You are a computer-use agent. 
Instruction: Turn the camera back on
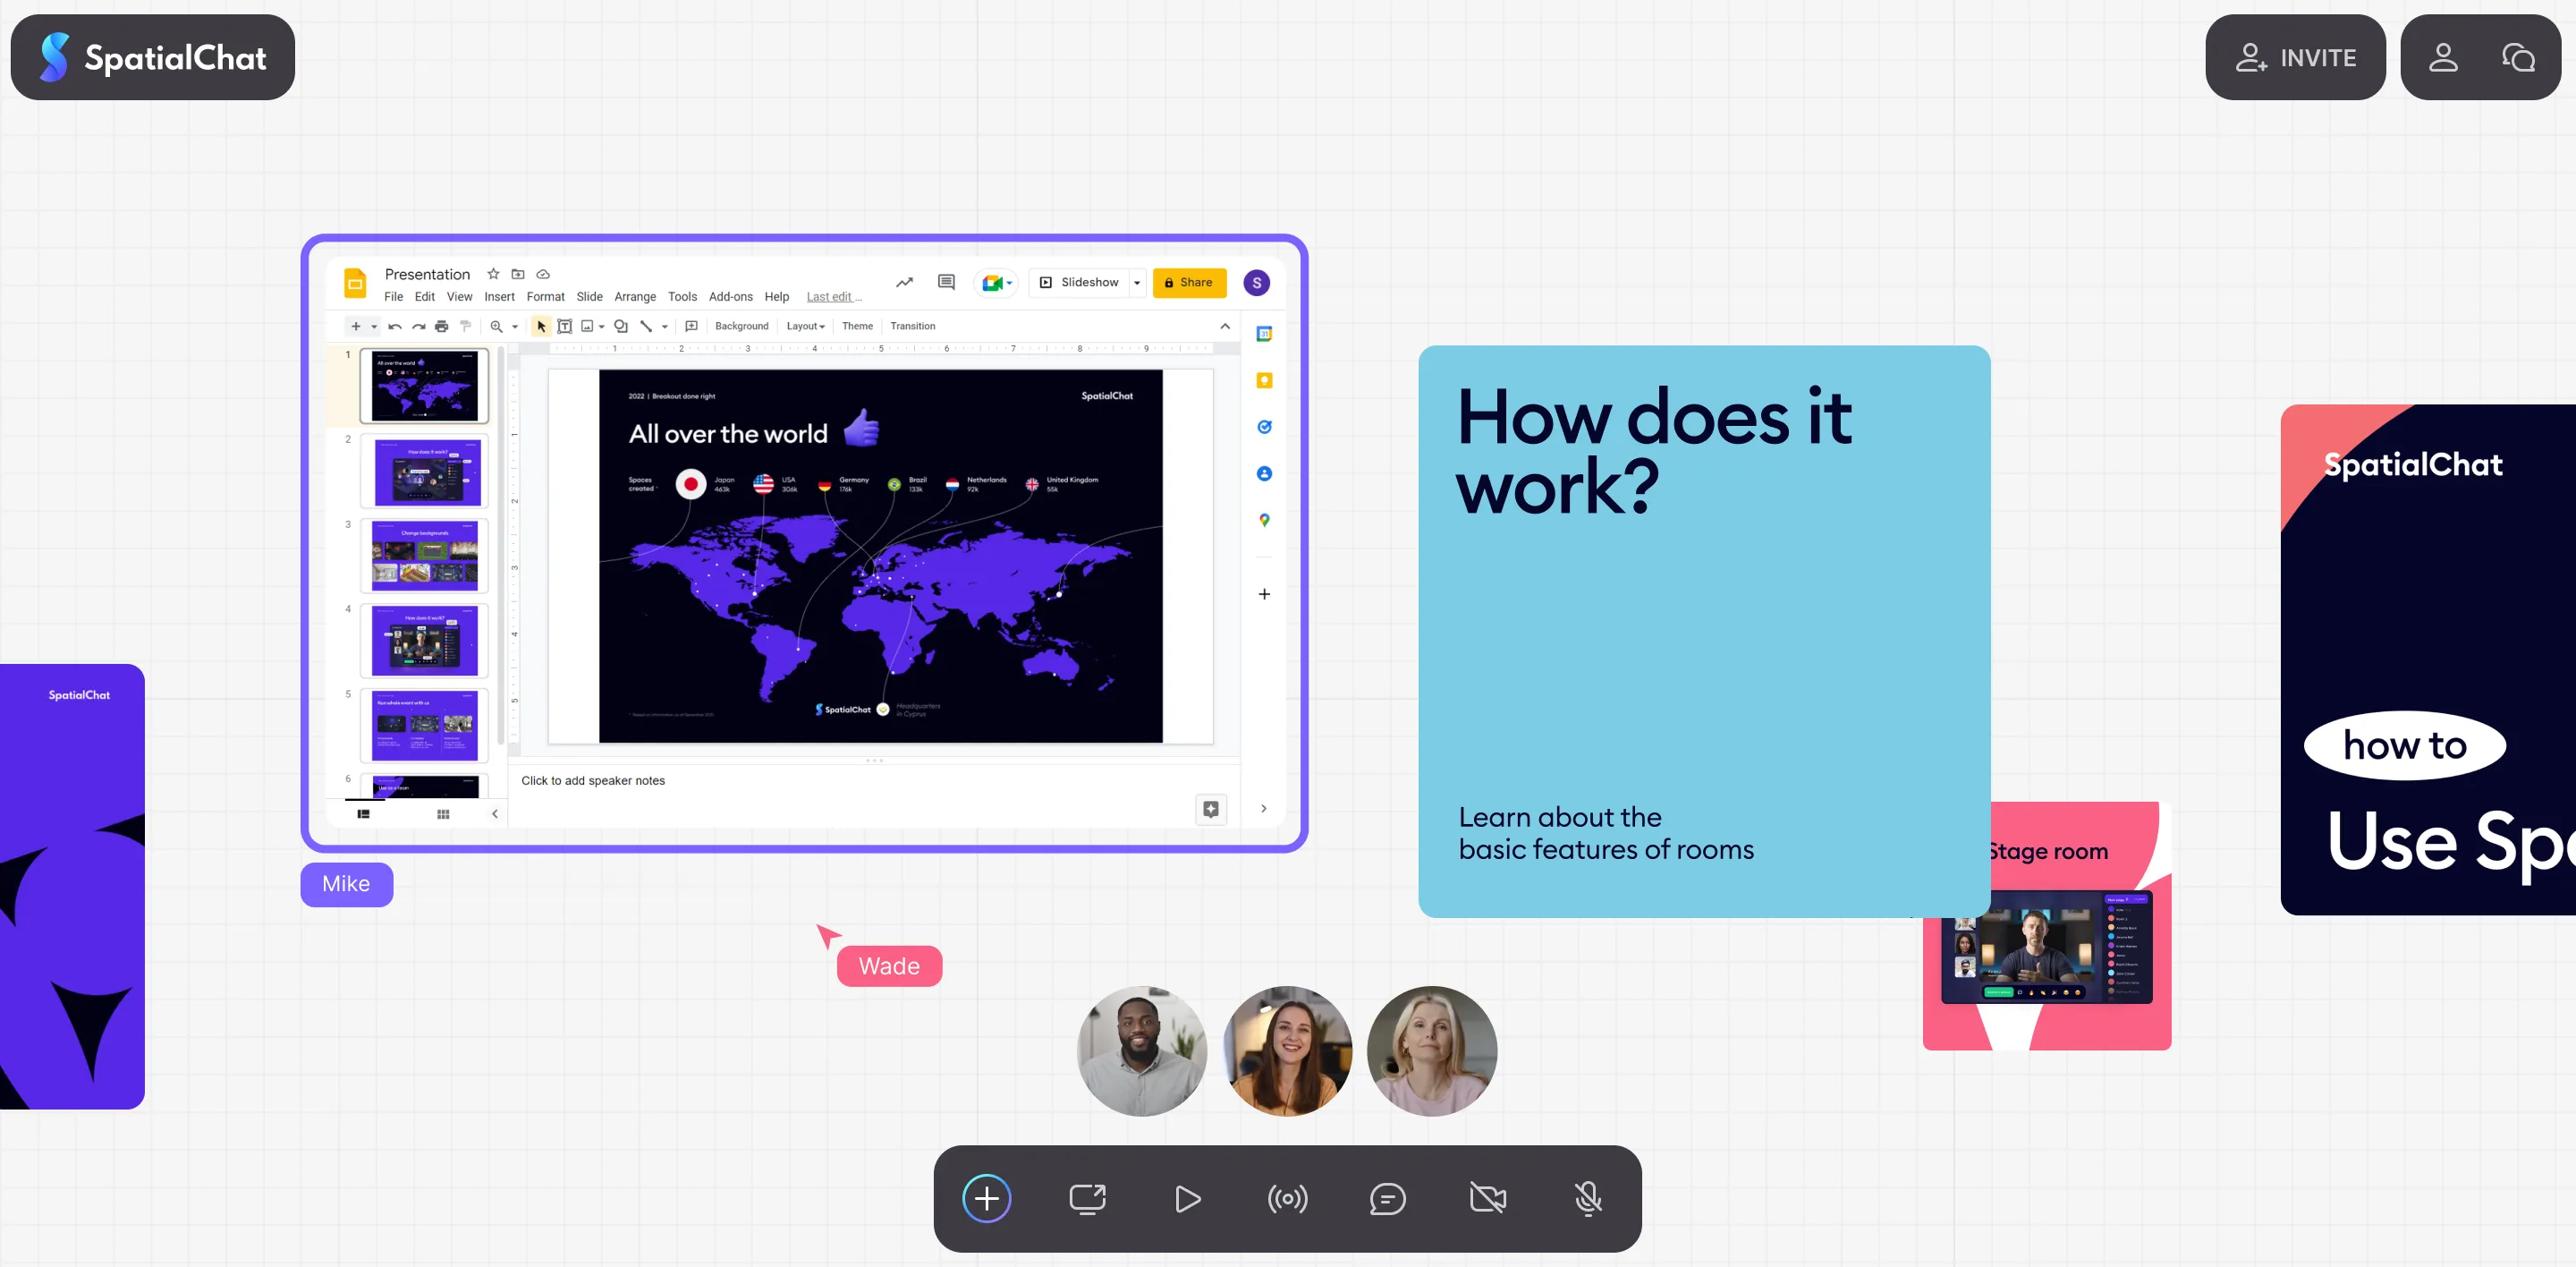click(1487, 1198)
